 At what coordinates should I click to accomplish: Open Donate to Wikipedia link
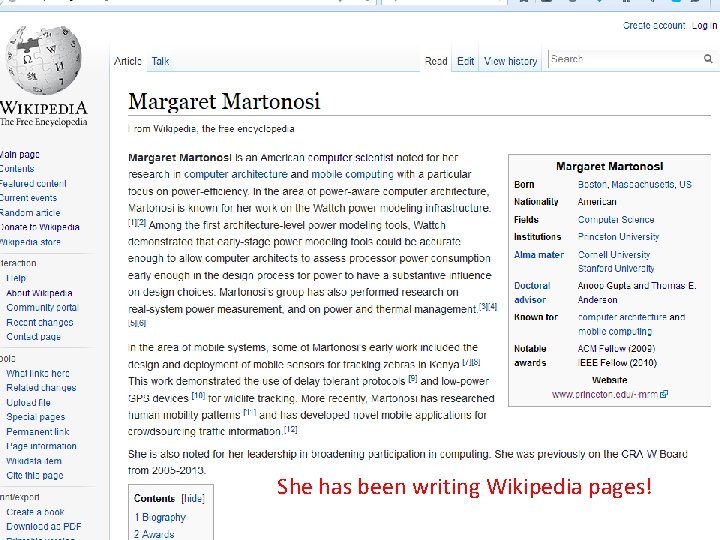click(39, 227)
